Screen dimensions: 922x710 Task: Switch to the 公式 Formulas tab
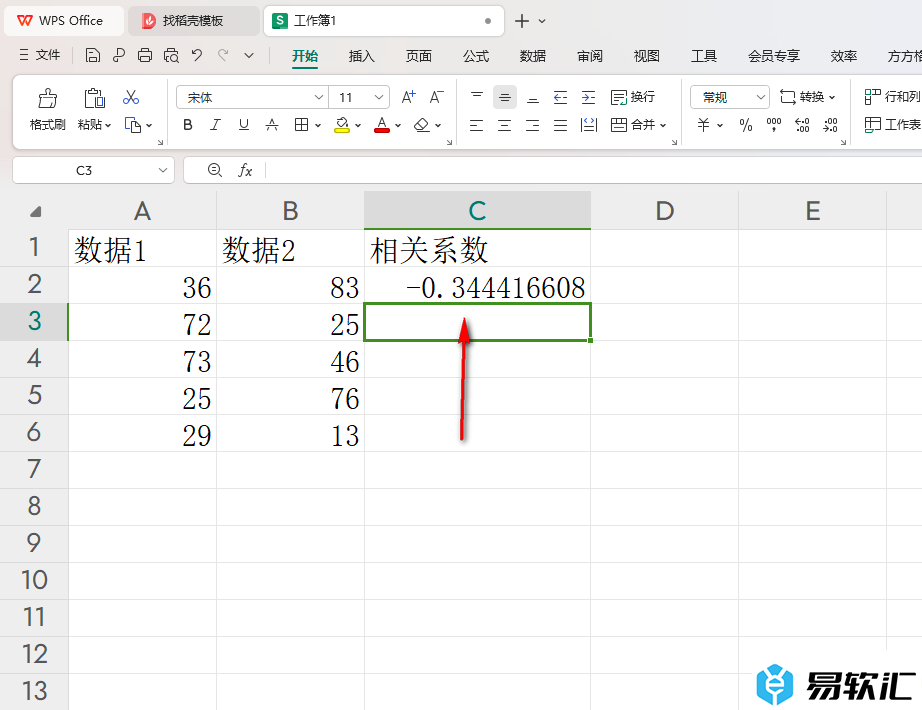[x=476, y=56]
